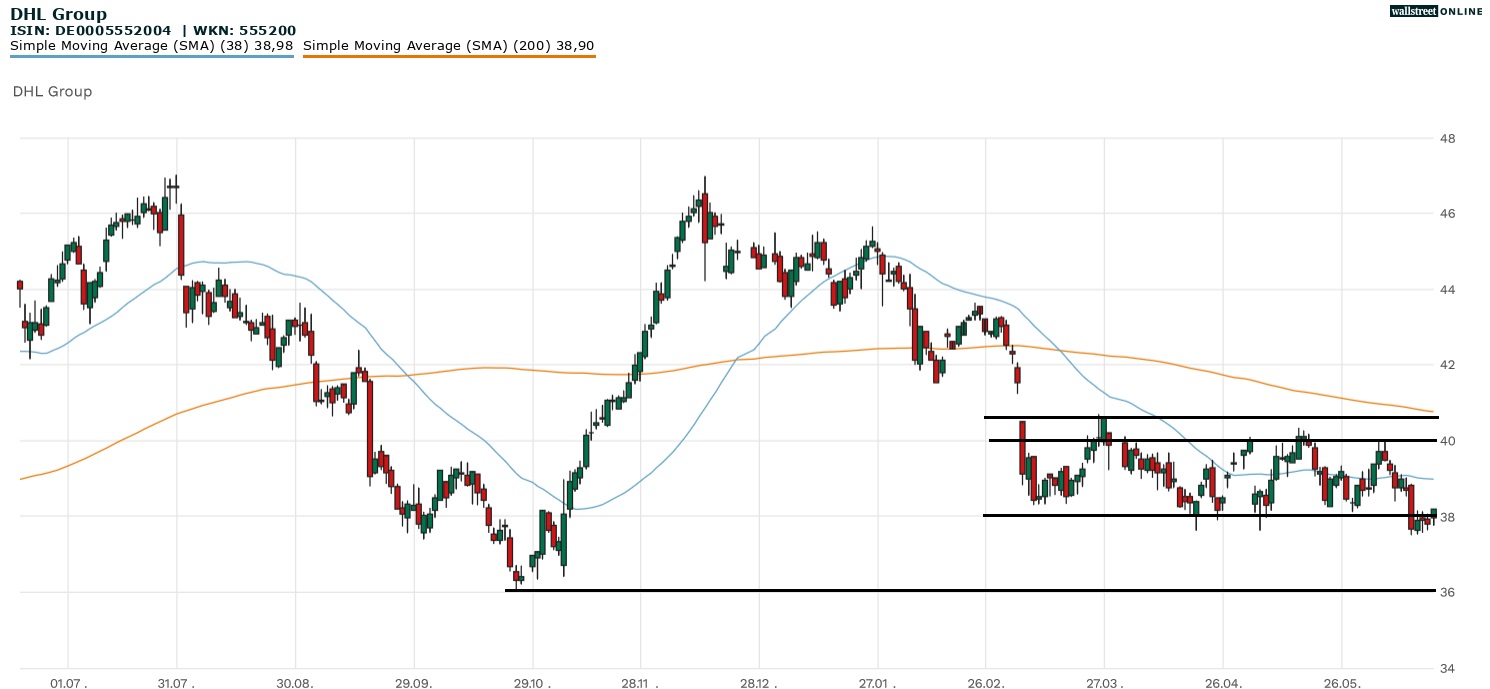Select the 01.07. date on the x-axis
This screenshot has height=689, width=1490.
pos(67,682)
